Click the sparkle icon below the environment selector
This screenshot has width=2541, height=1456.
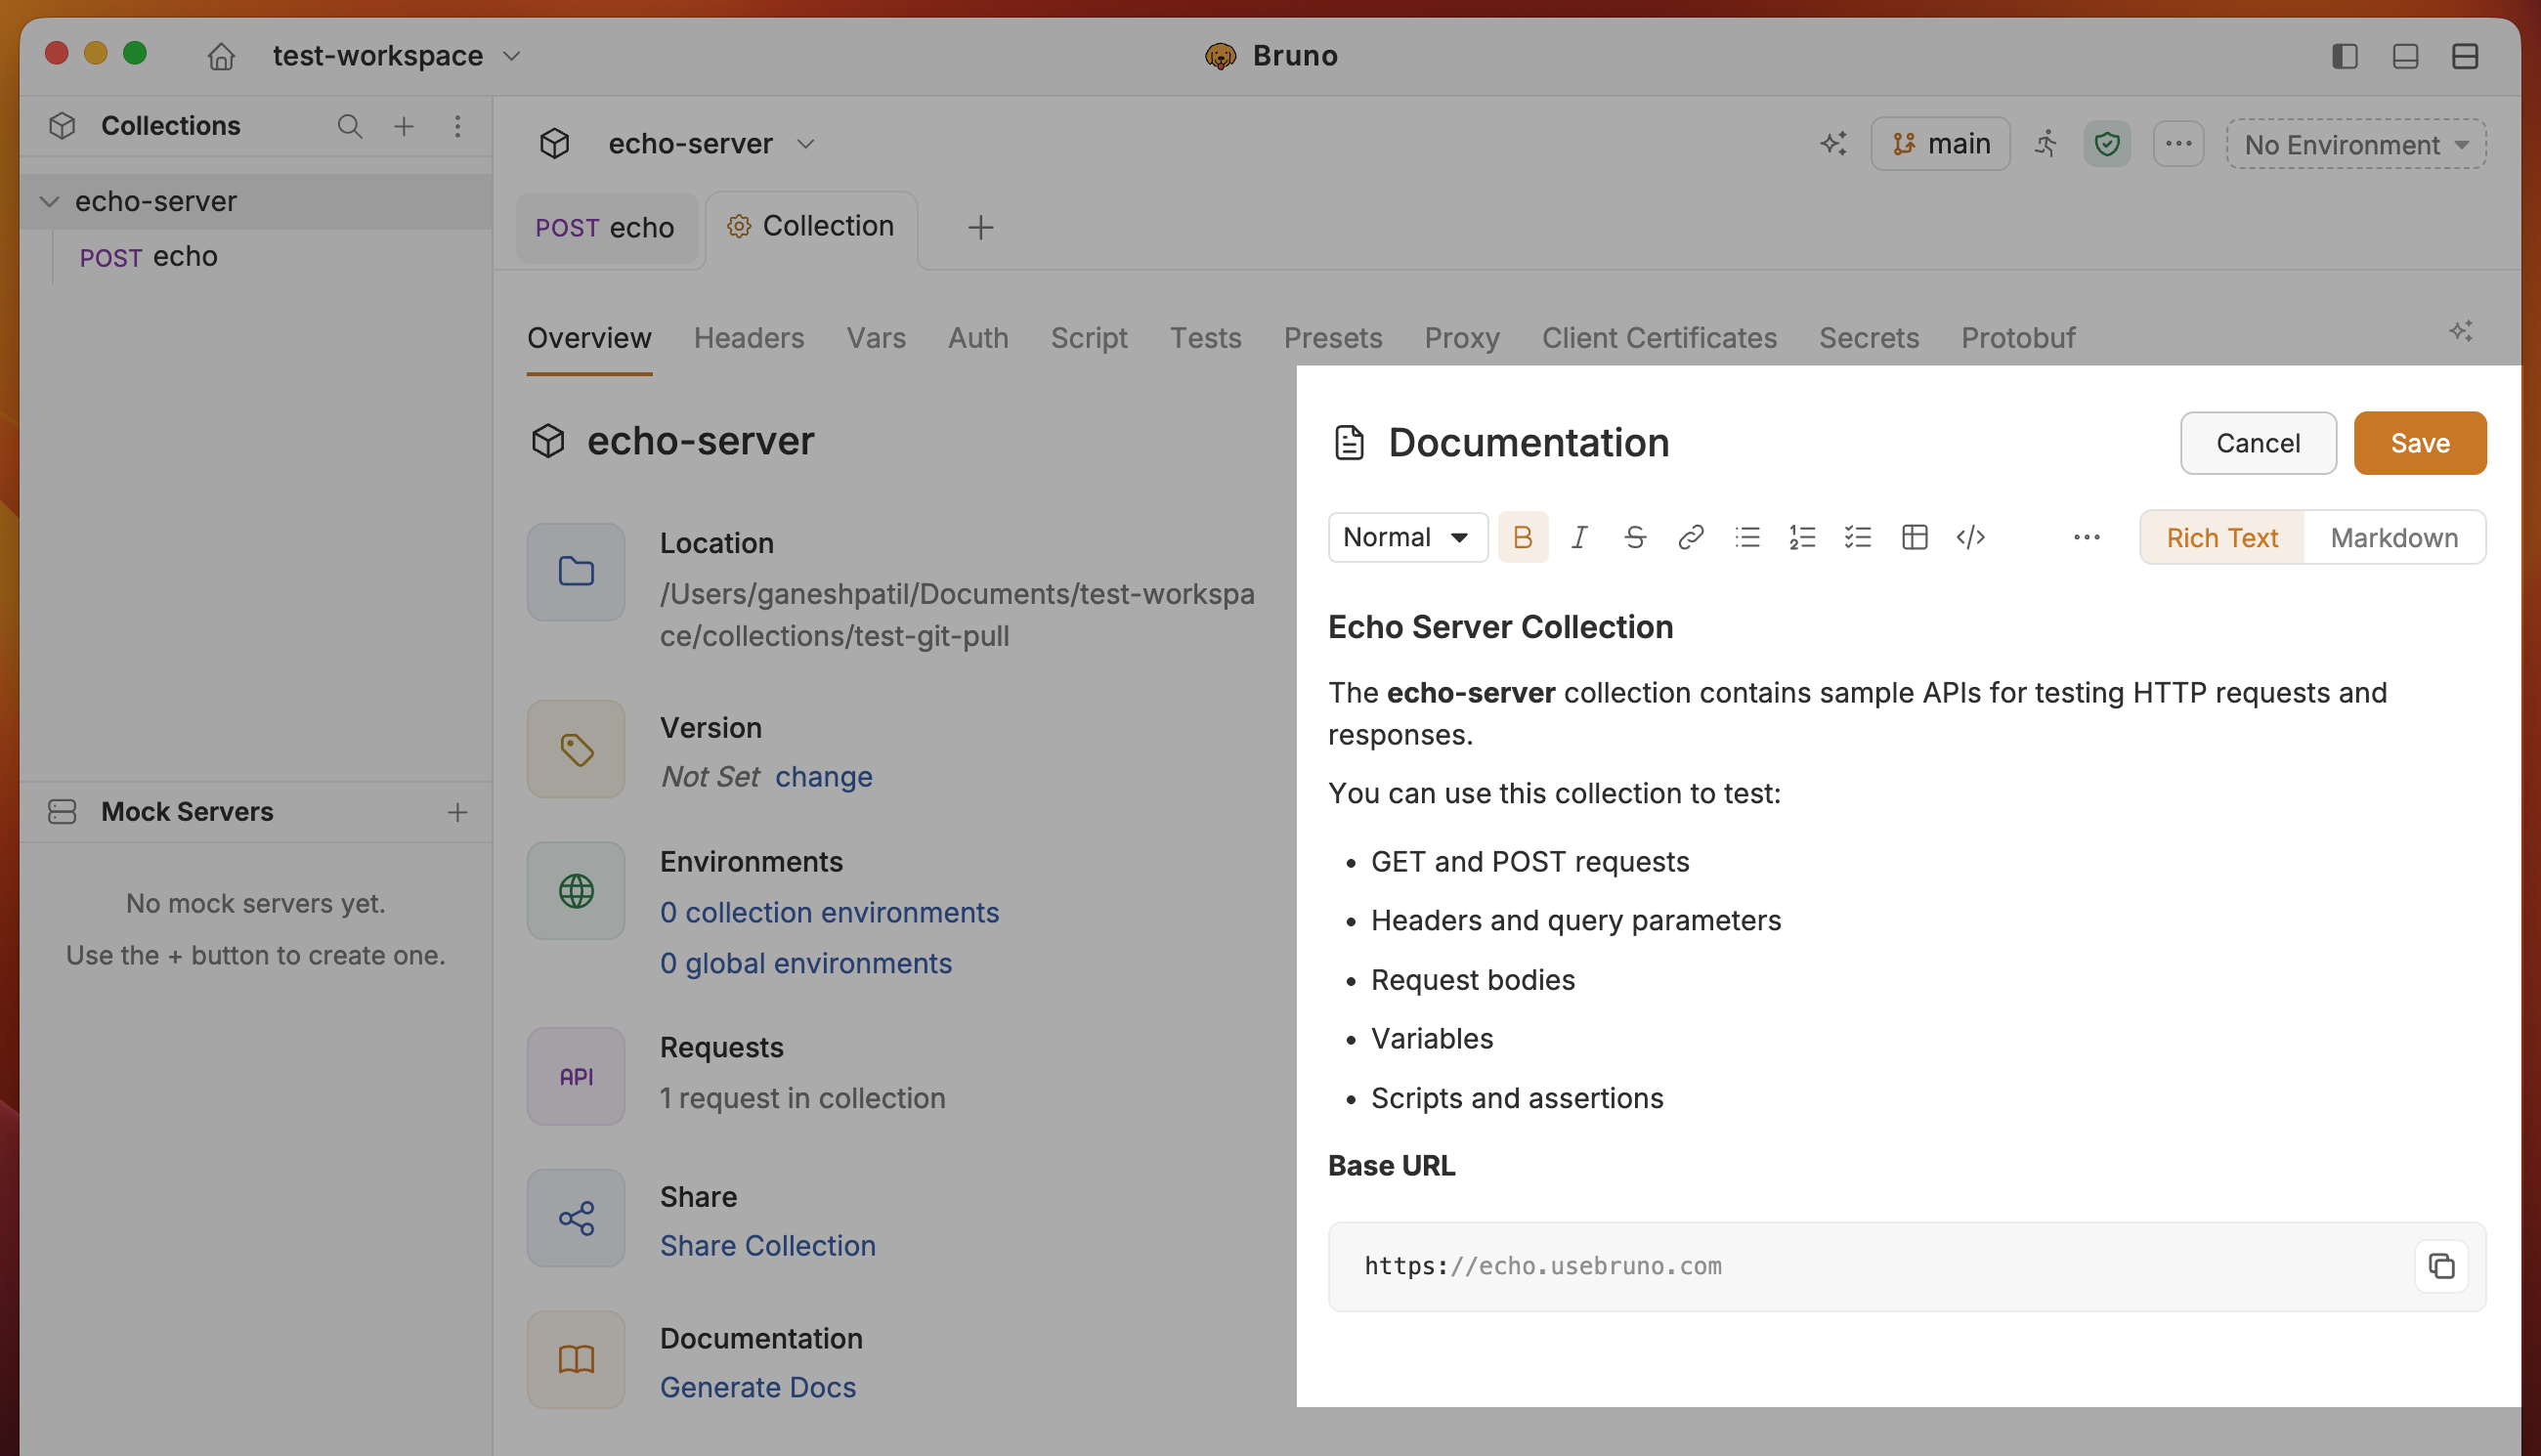pyautogui.click(x=2461, y=331)
